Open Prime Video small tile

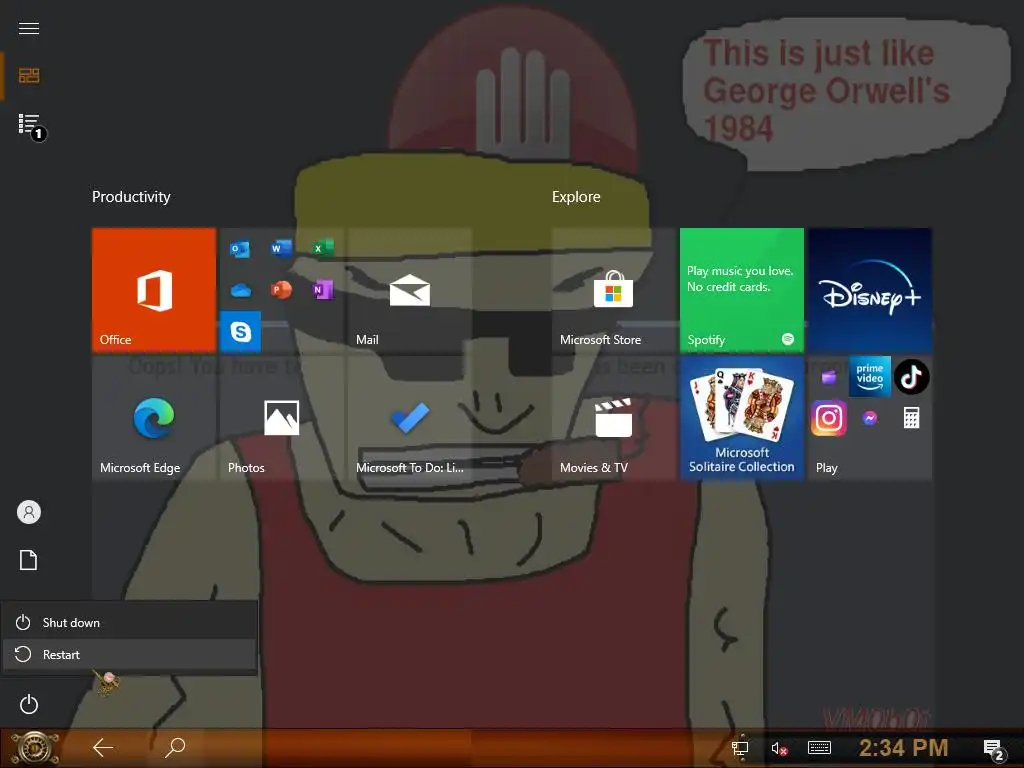pyautogui.click(x=870, y=377)
